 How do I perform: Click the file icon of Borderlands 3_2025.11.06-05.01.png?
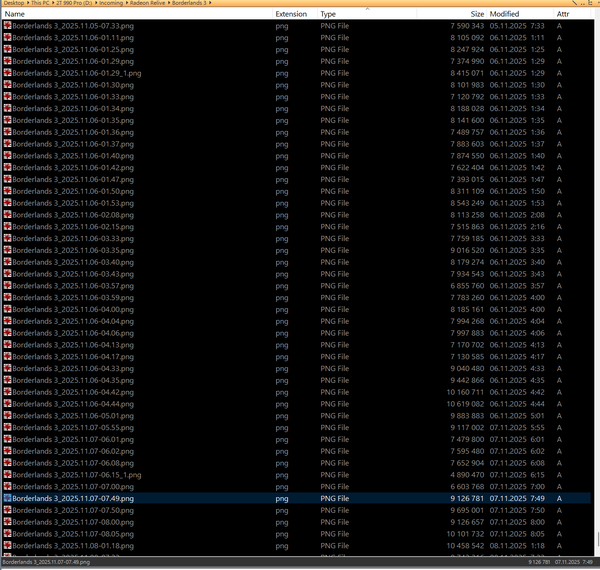point(7,416)
